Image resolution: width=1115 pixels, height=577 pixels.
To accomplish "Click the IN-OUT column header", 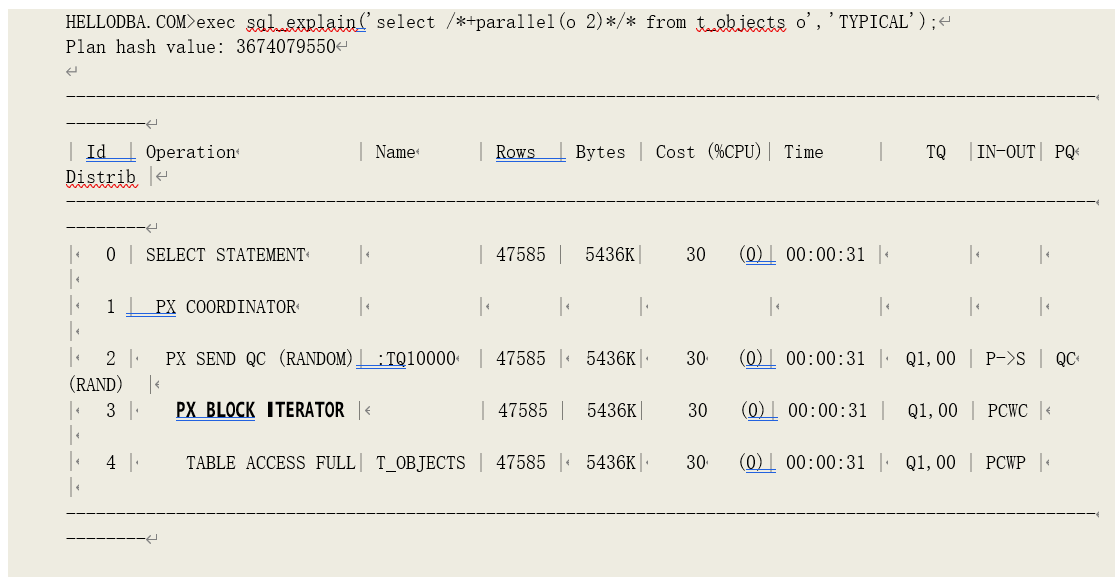I will pos(1005,152).
